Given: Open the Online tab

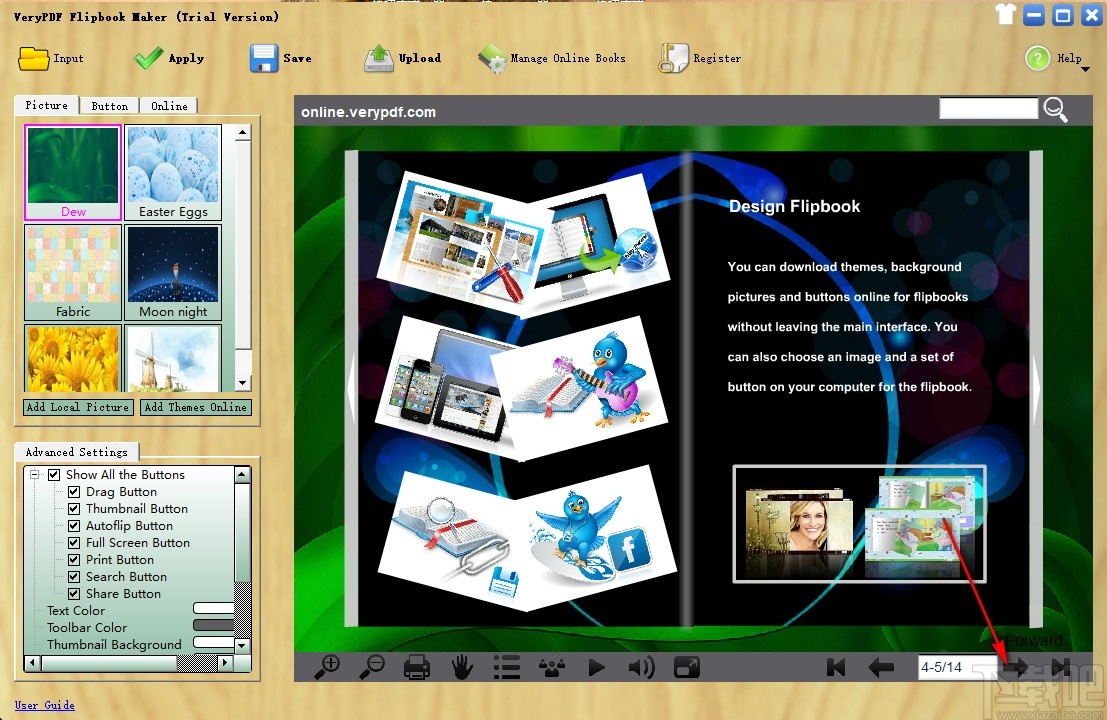Looking at the screenshot, I should tap(169, 105).
